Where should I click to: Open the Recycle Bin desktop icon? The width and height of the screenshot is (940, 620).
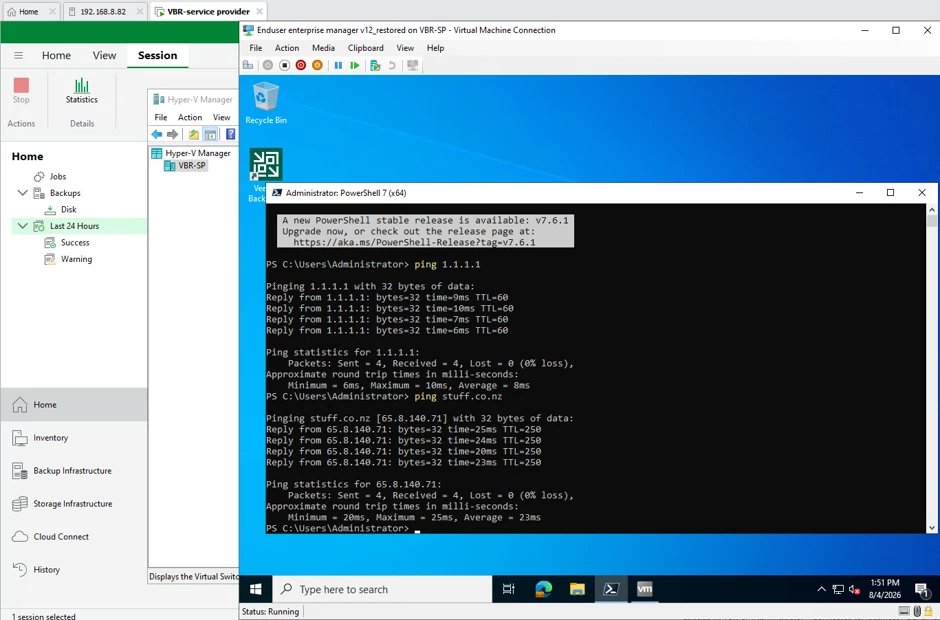coord(266,103)
